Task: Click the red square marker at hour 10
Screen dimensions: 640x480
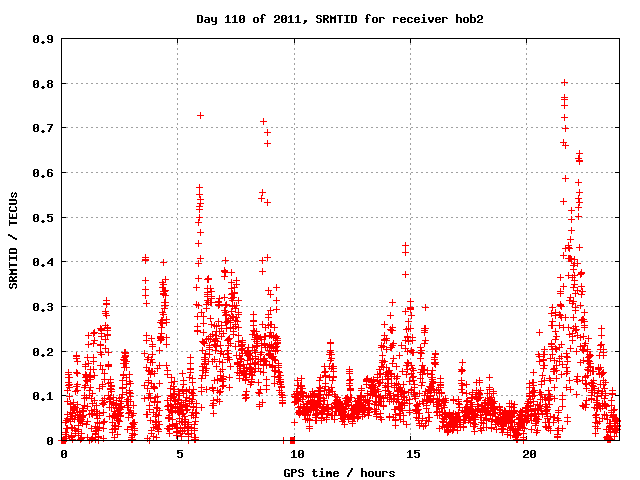Action: click(x=293, y=440)
